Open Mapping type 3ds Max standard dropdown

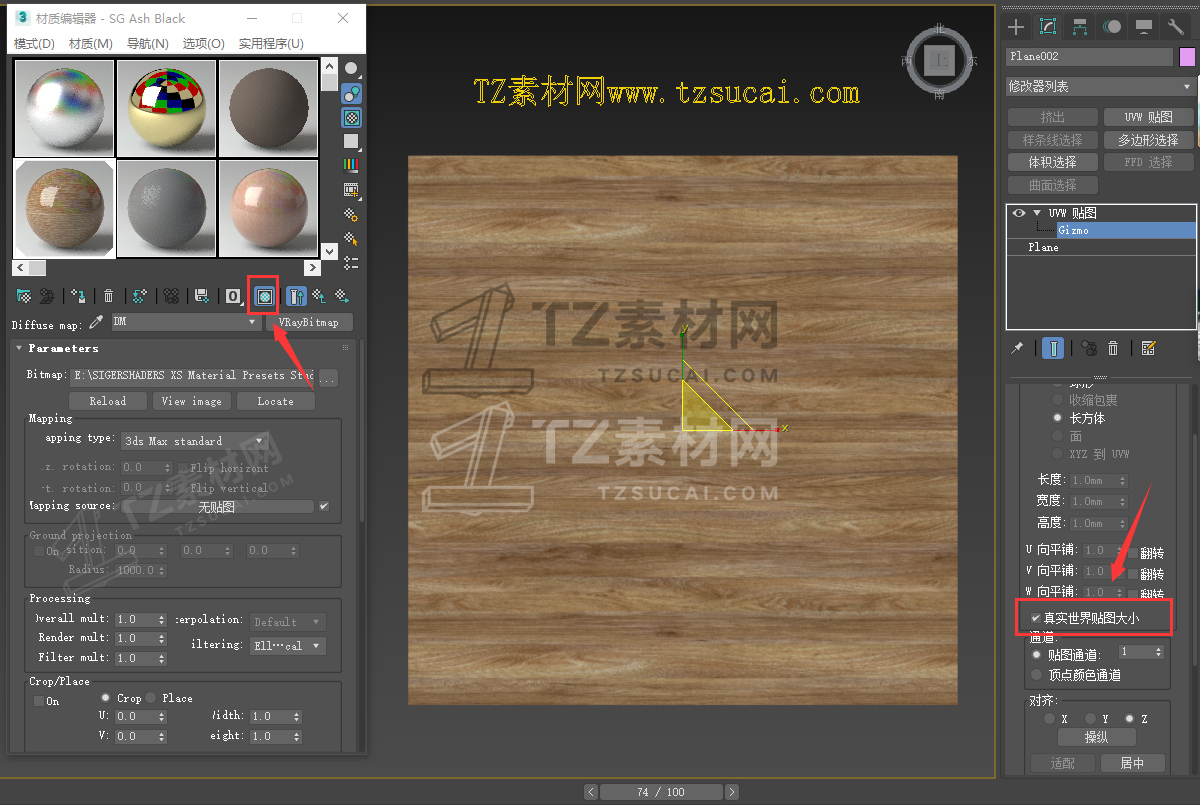click(x=194, y=441)
